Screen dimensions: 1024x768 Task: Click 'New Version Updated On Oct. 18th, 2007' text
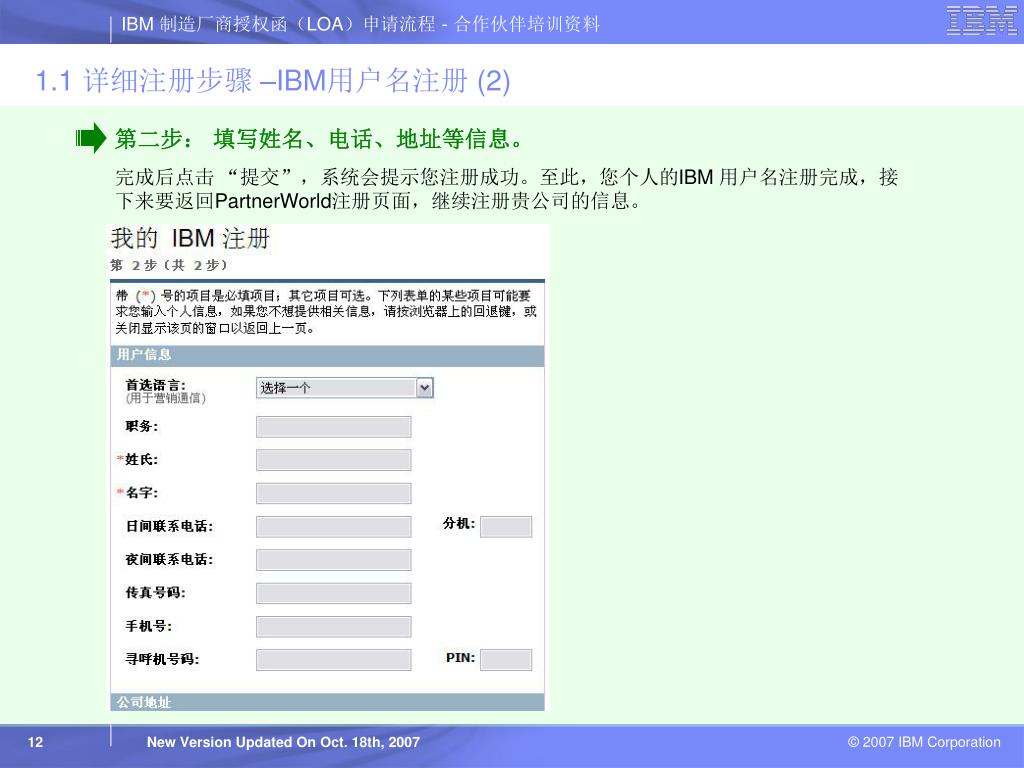click(x=283, y=742)
